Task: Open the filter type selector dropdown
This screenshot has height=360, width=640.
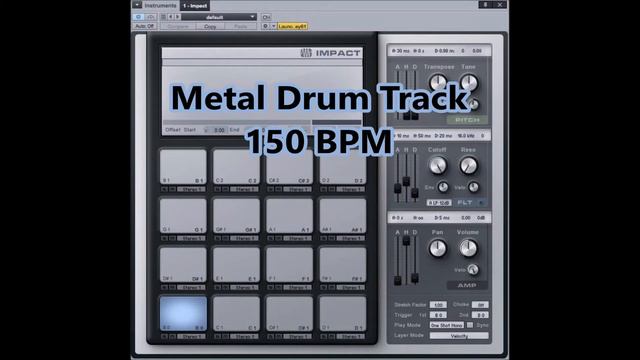Action: click(x=439, y=202)
